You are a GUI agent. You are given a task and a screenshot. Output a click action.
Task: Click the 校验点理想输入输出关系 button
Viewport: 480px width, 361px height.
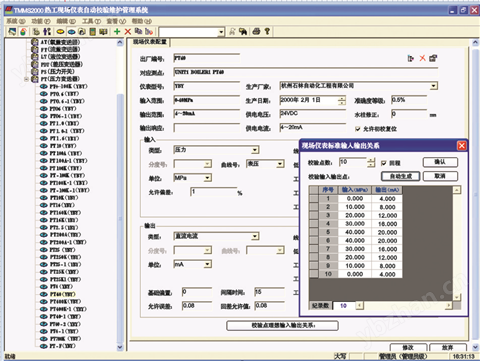pyautogui.click(x=283, y=325)
